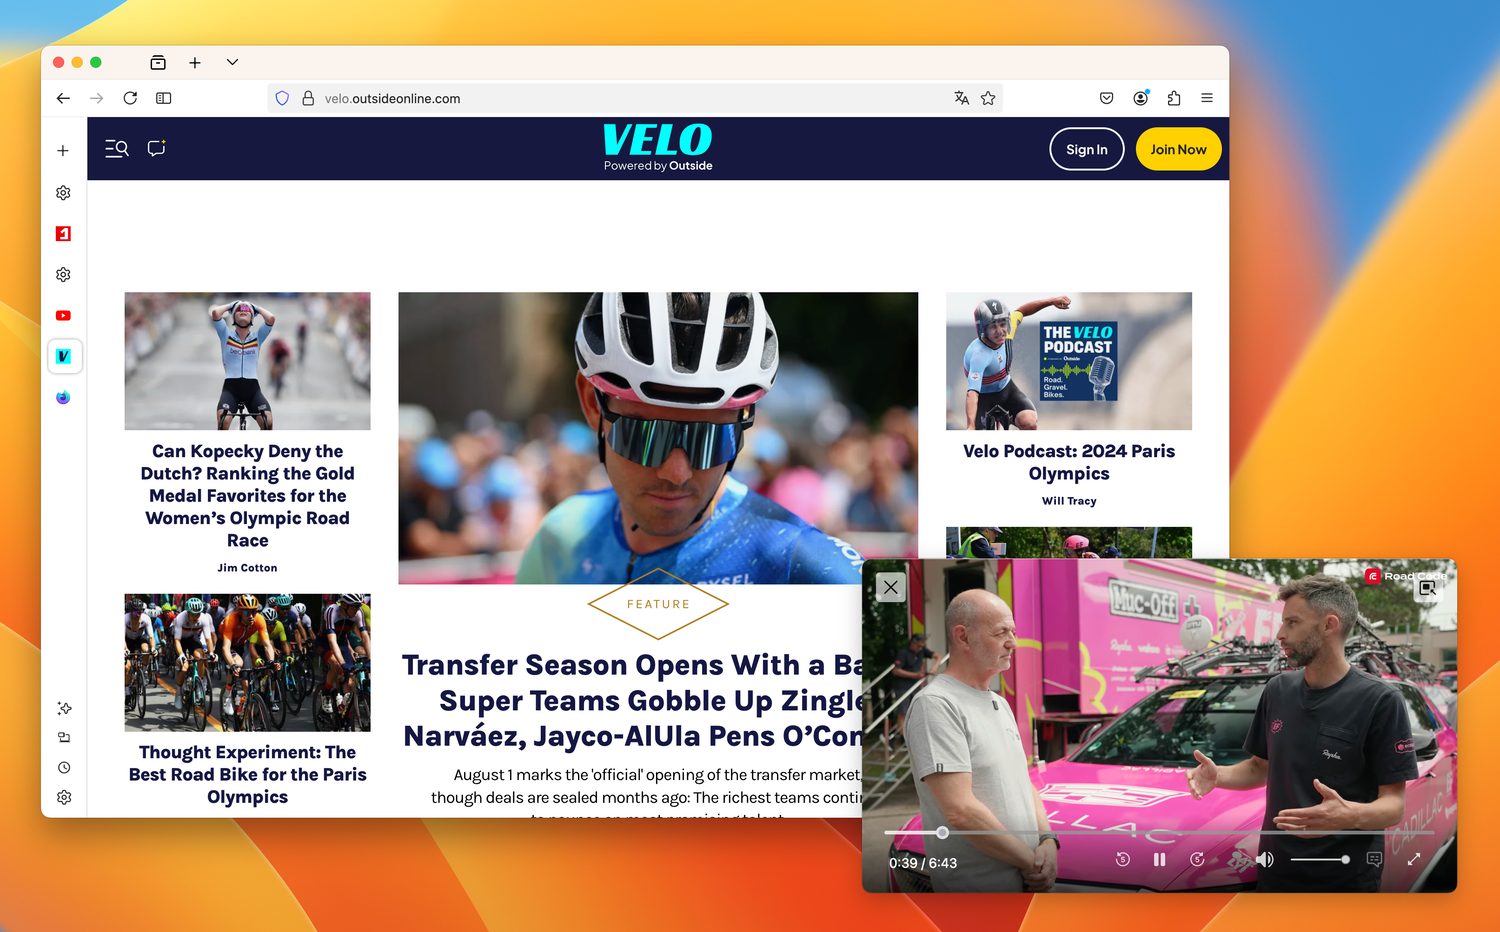Screen dimensions: 1500x932
Task: Switch to the red number-one tab in the sidebar
Action: pyautogui.click(x=63, y=233)
